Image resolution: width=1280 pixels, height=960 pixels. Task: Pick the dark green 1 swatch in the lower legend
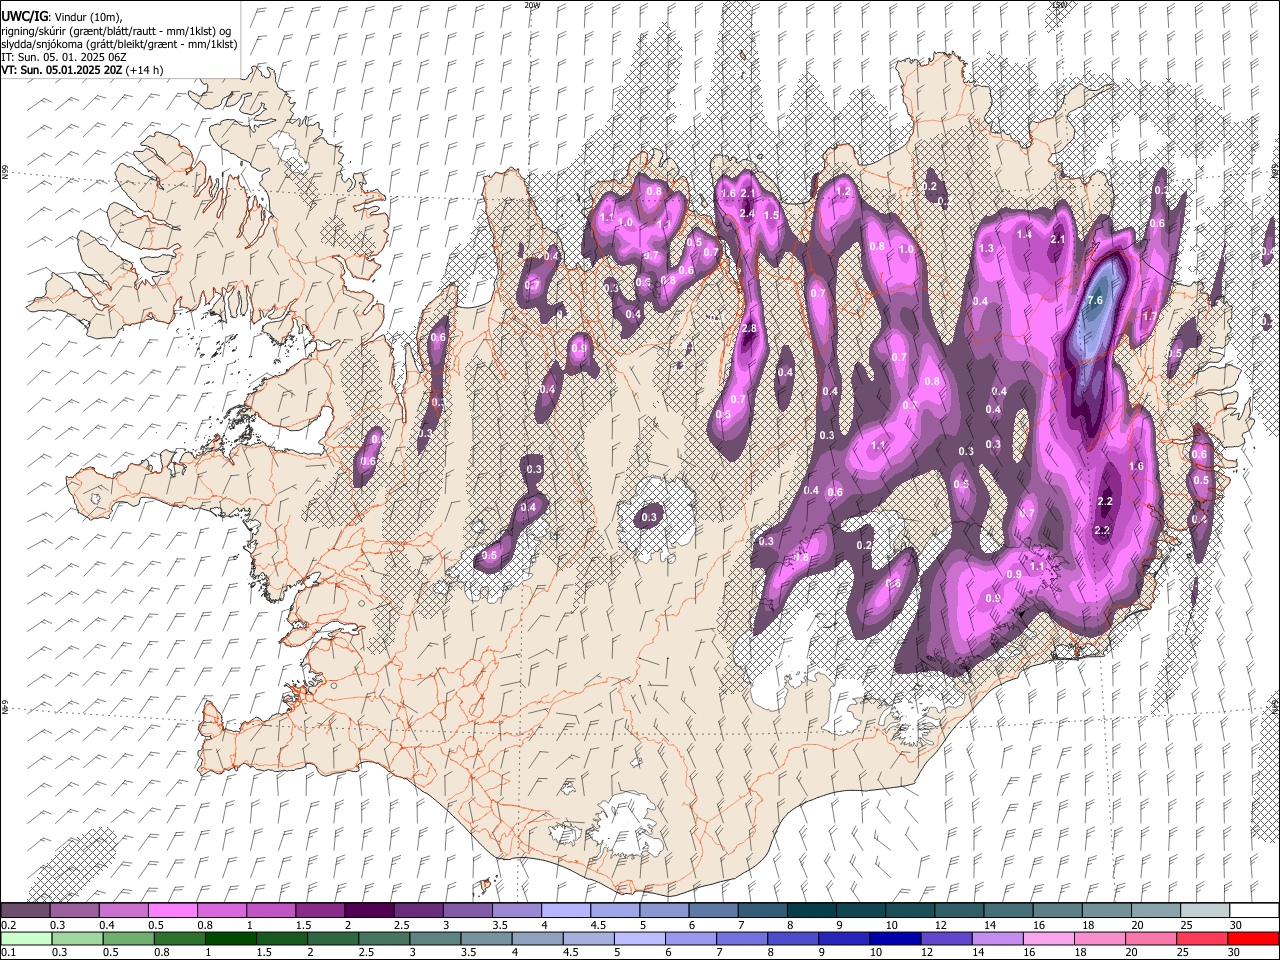point(230,939)
